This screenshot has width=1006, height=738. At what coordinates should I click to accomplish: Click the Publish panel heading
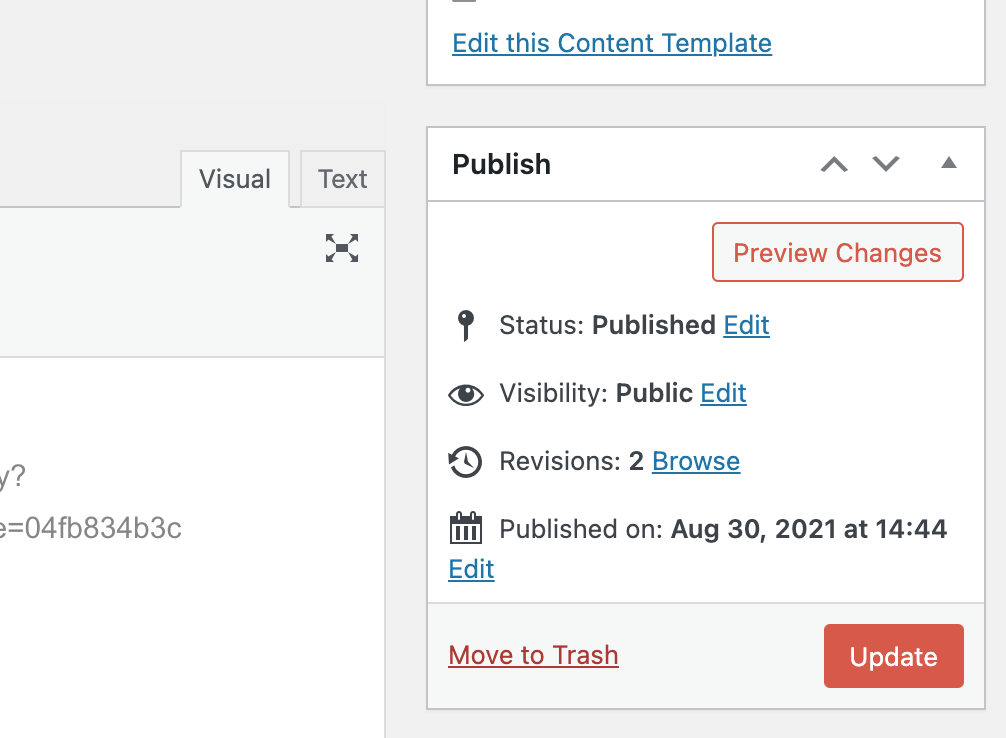click(x=502, y=164)
